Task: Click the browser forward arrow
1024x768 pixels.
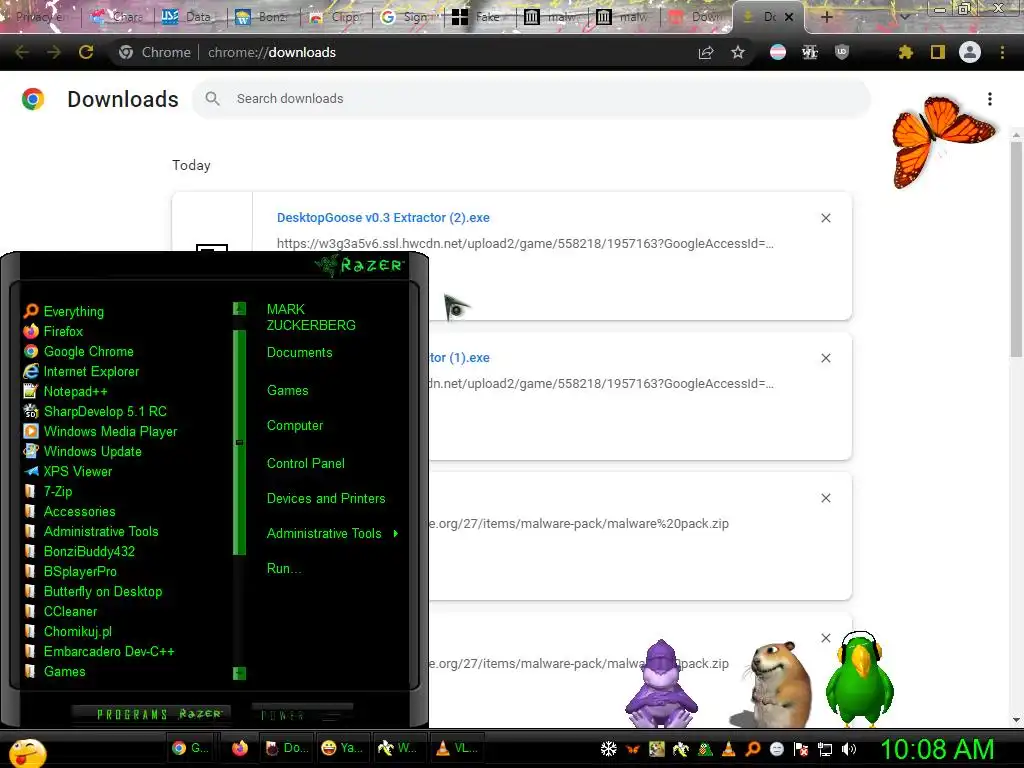Action: (54, 52)
